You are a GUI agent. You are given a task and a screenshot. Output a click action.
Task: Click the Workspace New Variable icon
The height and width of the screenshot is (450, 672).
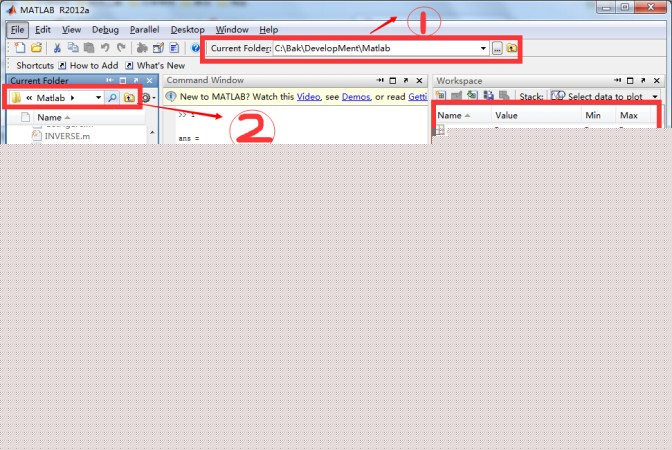click(441, 95)
